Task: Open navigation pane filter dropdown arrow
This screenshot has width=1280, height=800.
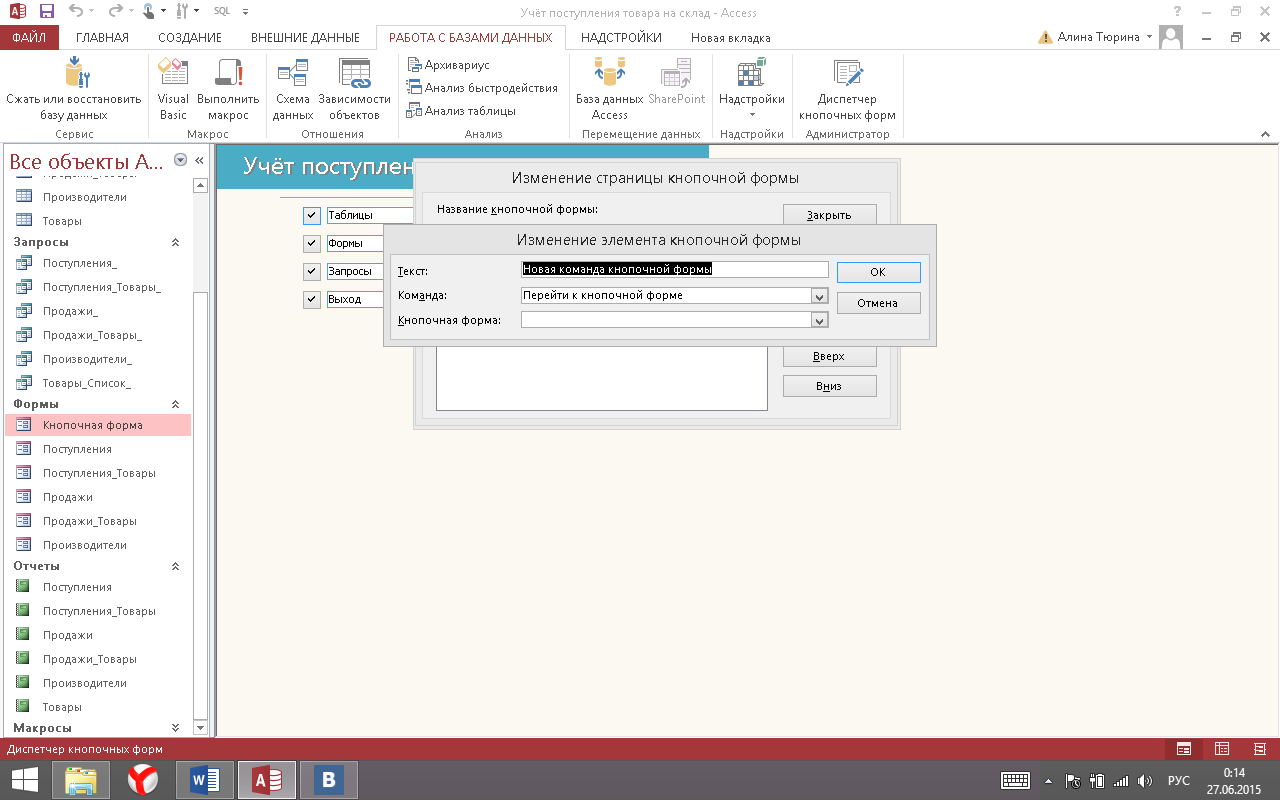Action: tap(181, 160)
